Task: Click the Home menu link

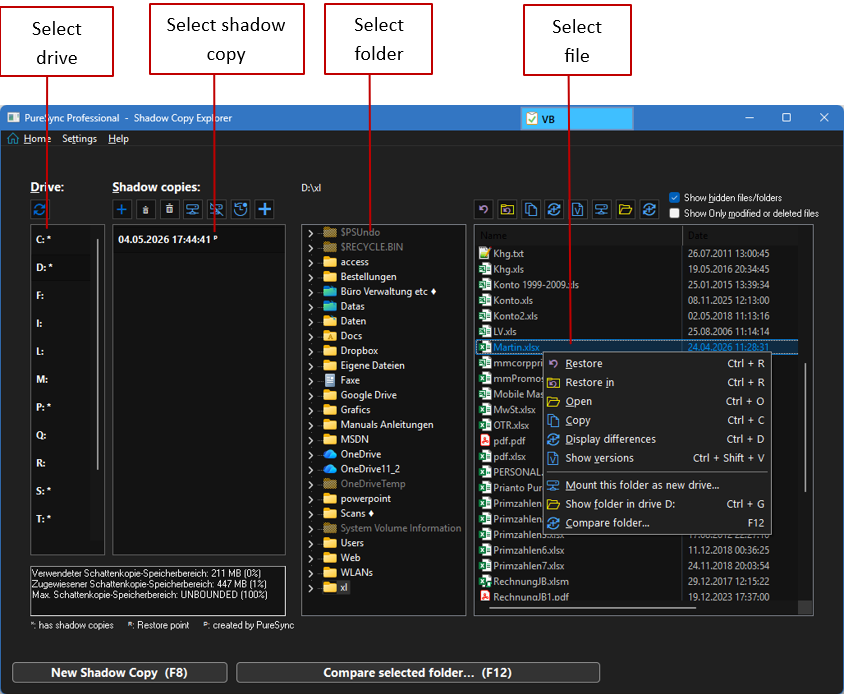Action: (37, 139)
